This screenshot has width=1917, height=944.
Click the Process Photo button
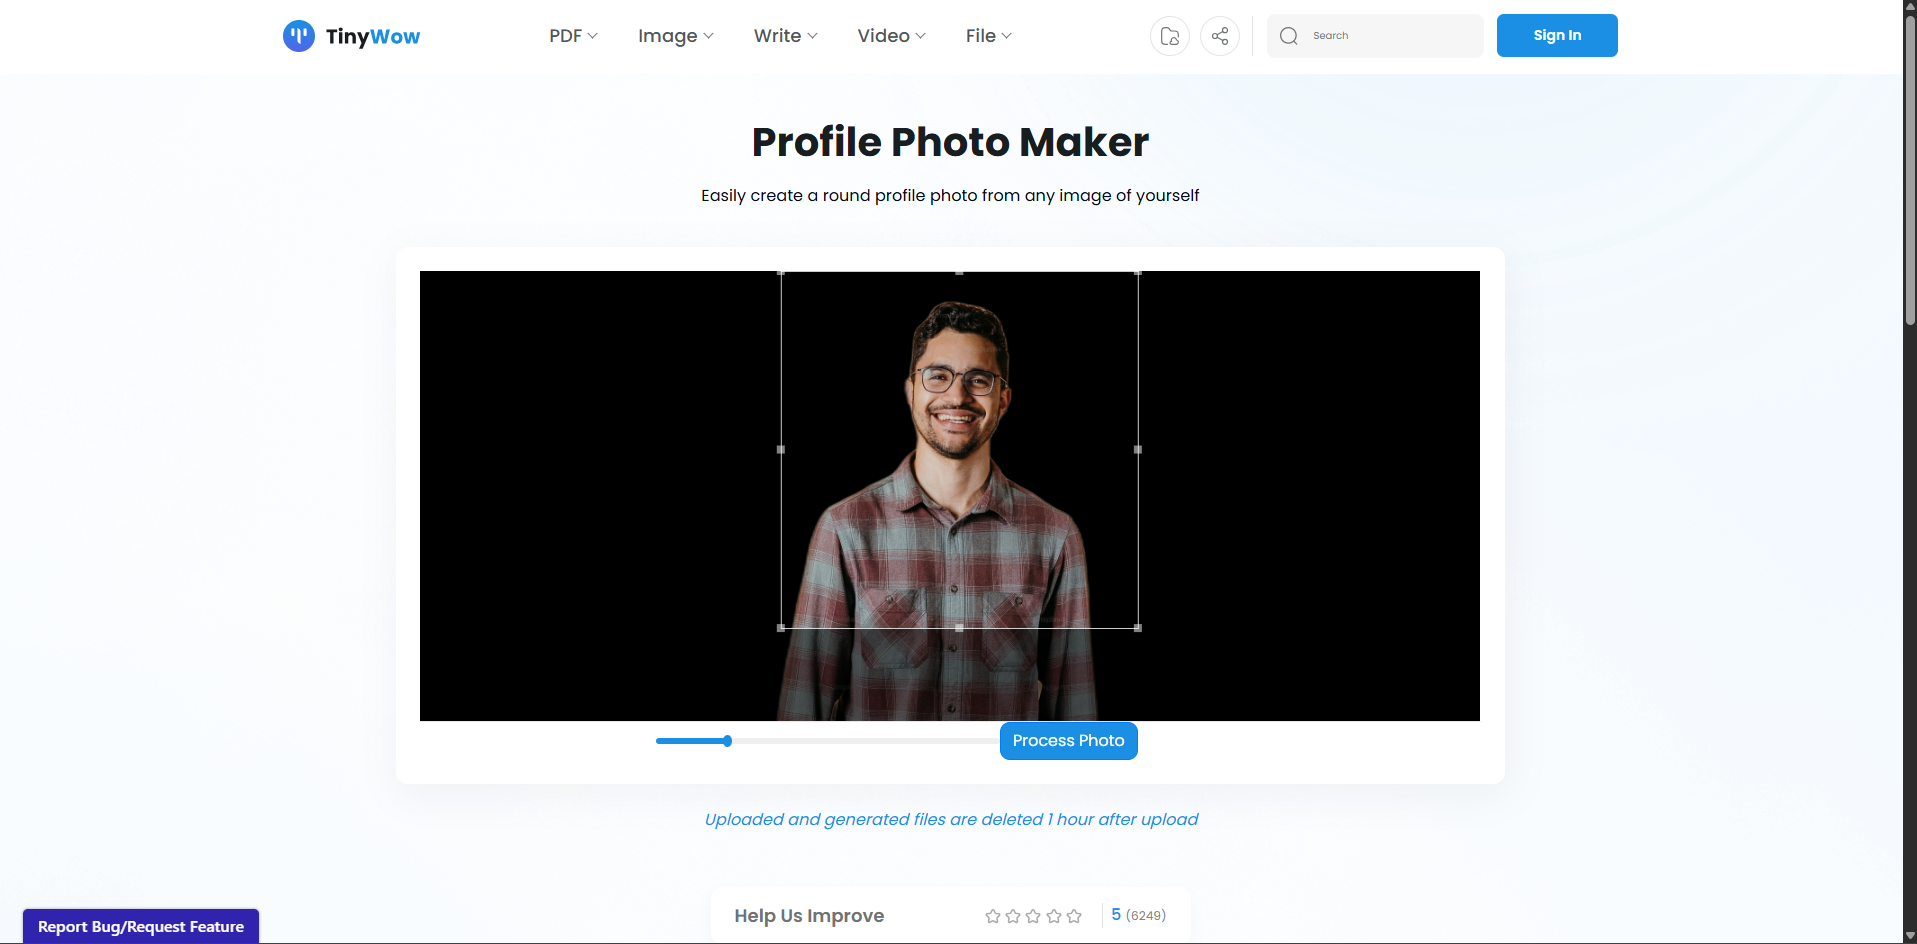point(1068,740)
